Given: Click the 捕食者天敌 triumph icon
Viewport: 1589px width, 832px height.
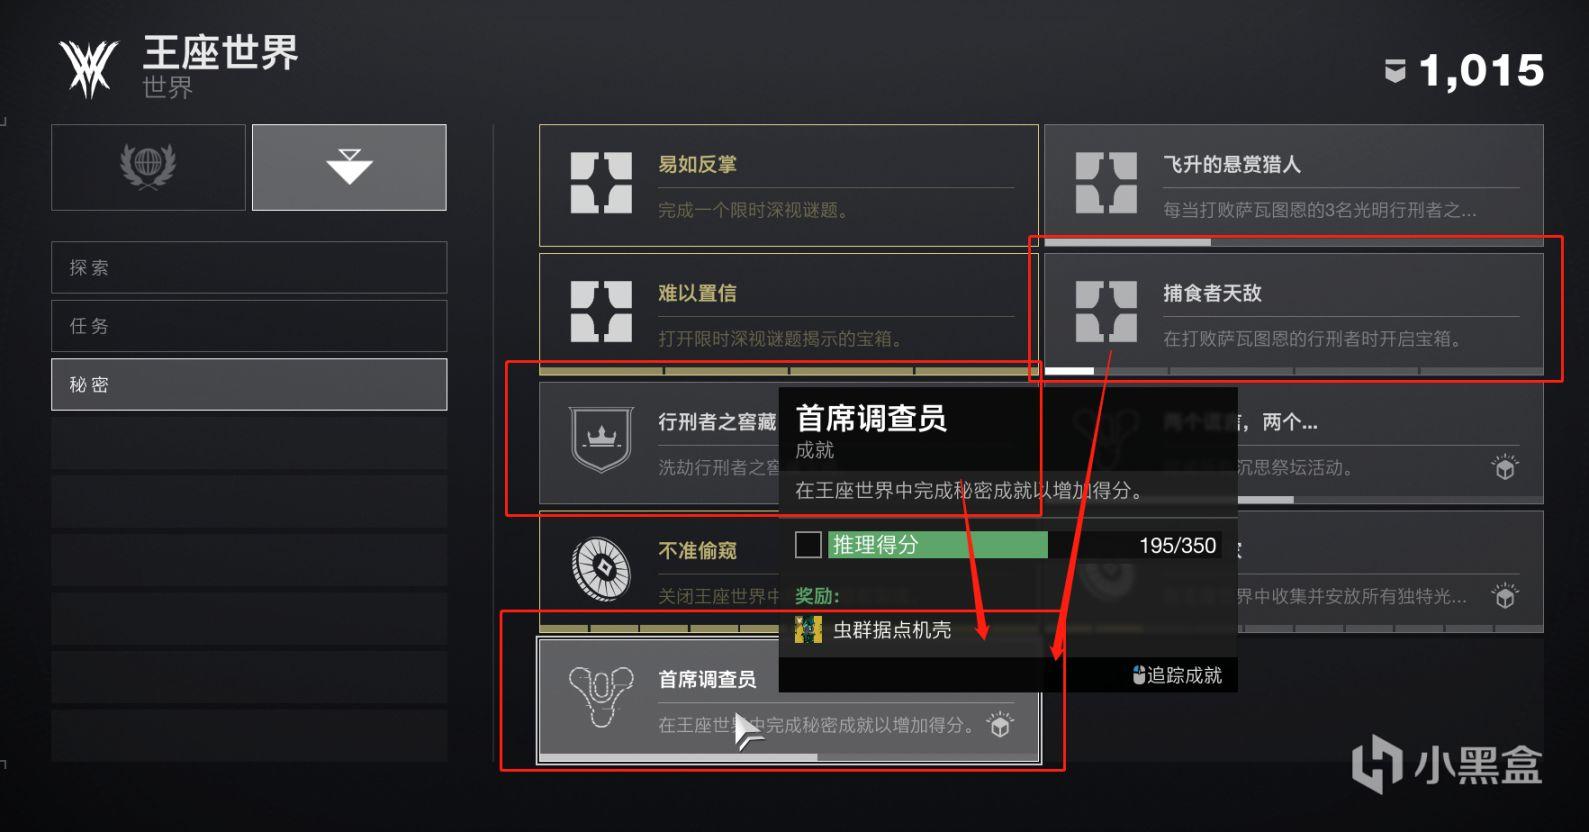Looking at the screenshot, I should (1106, 311).
